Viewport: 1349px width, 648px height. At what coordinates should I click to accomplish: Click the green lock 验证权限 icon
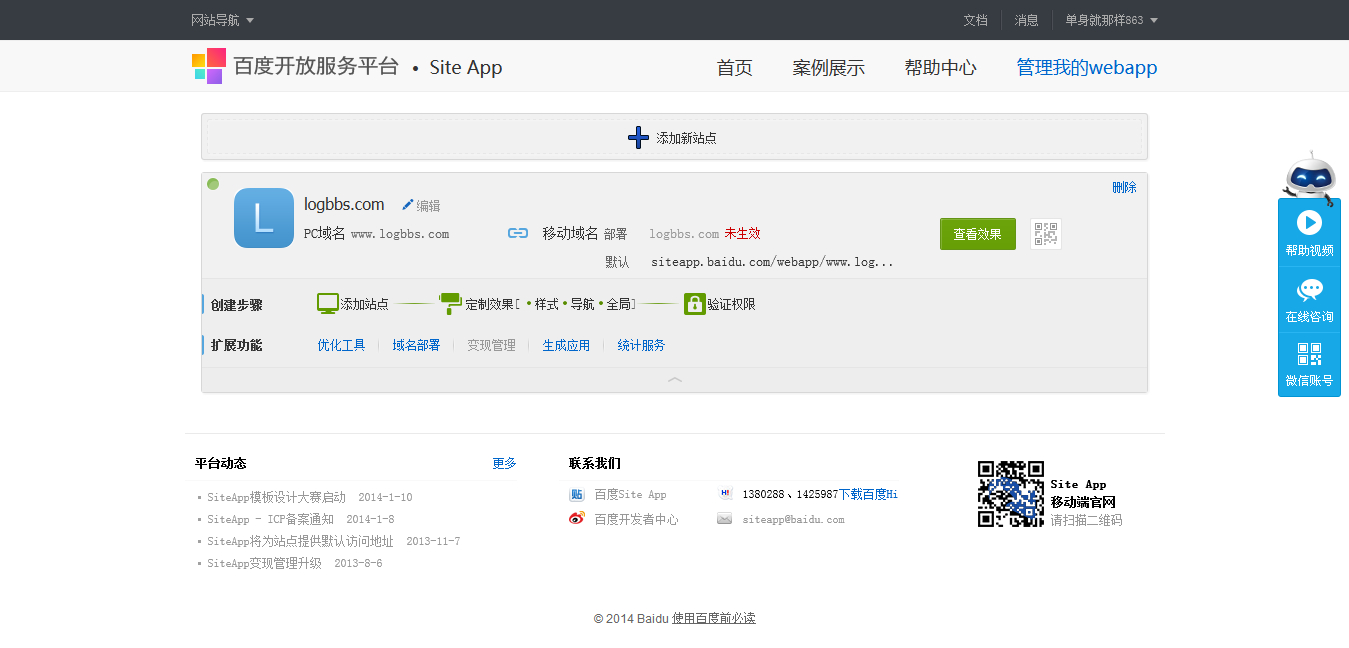695,304
